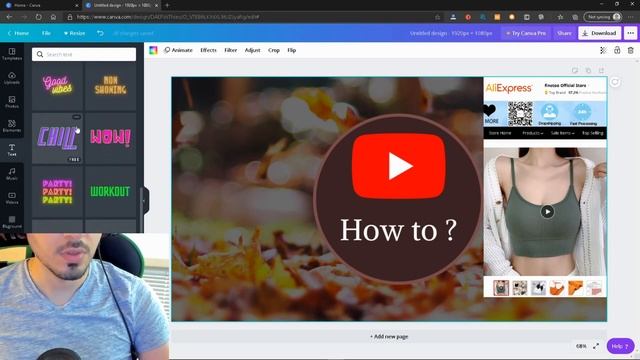This screenshot has width=640, height=360.
Task: Select the Now Showing text style
Action: point(111,85)
